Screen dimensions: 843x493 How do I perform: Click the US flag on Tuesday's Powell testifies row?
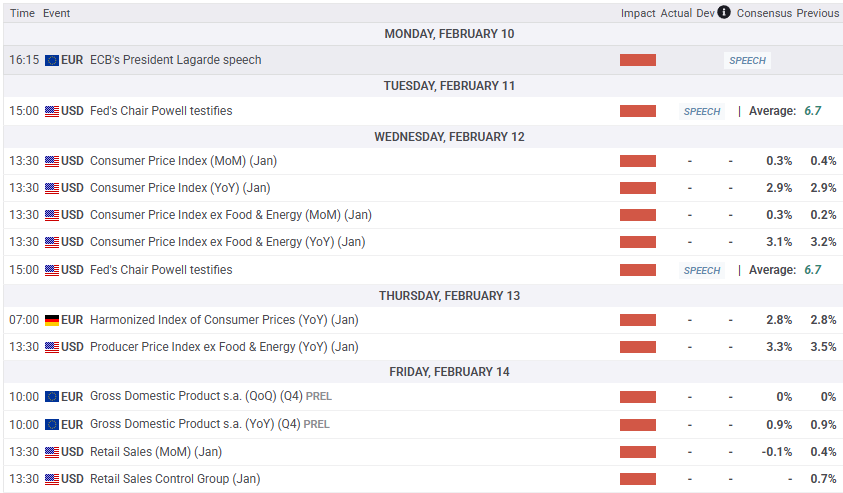(x=52, y=111)
